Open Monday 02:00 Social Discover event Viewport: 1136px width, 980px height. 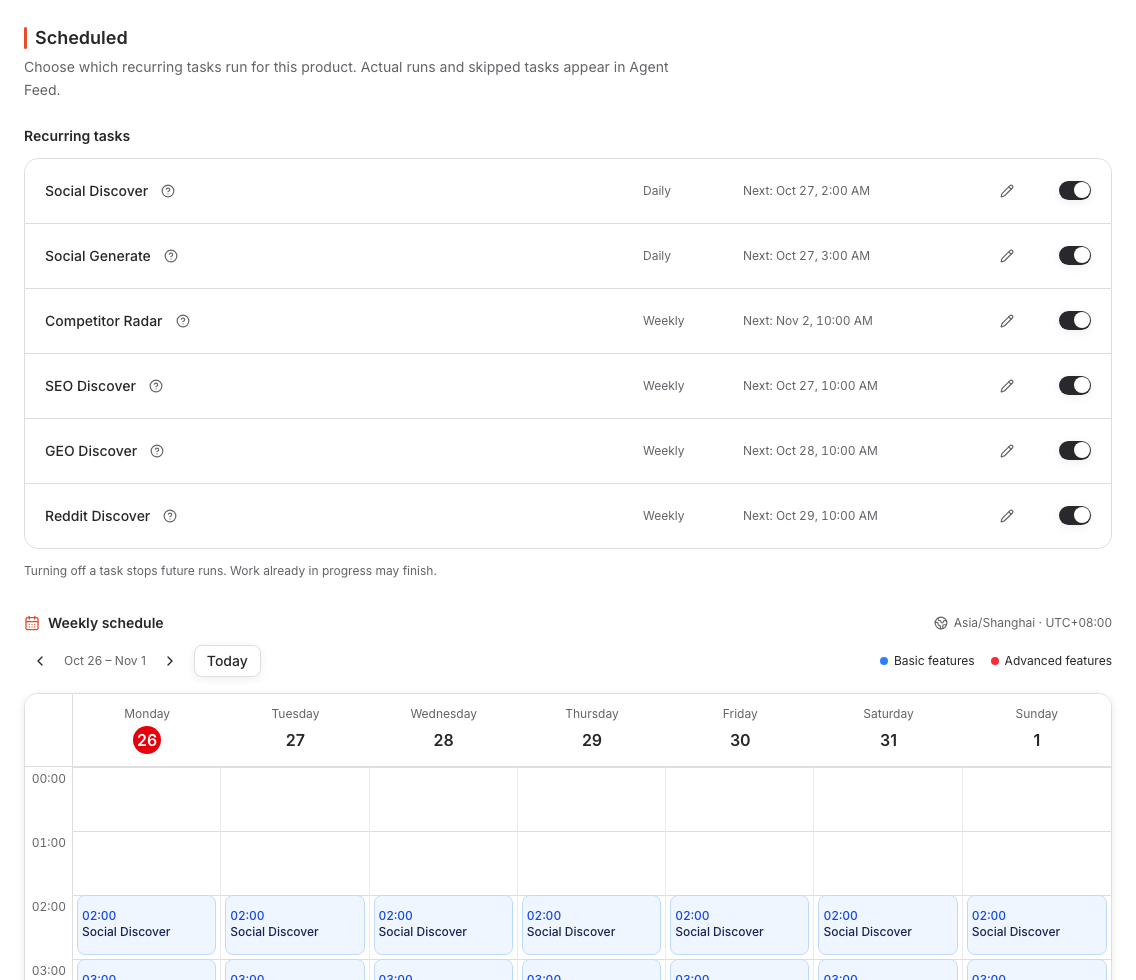point(146,925)
